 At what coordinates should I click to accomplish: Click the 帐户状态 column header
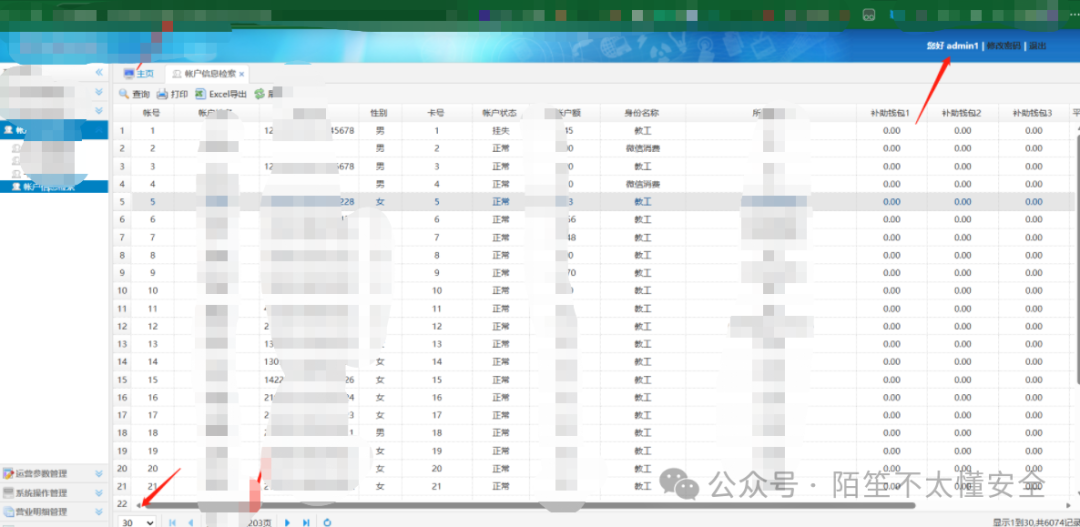click(501, 112)
